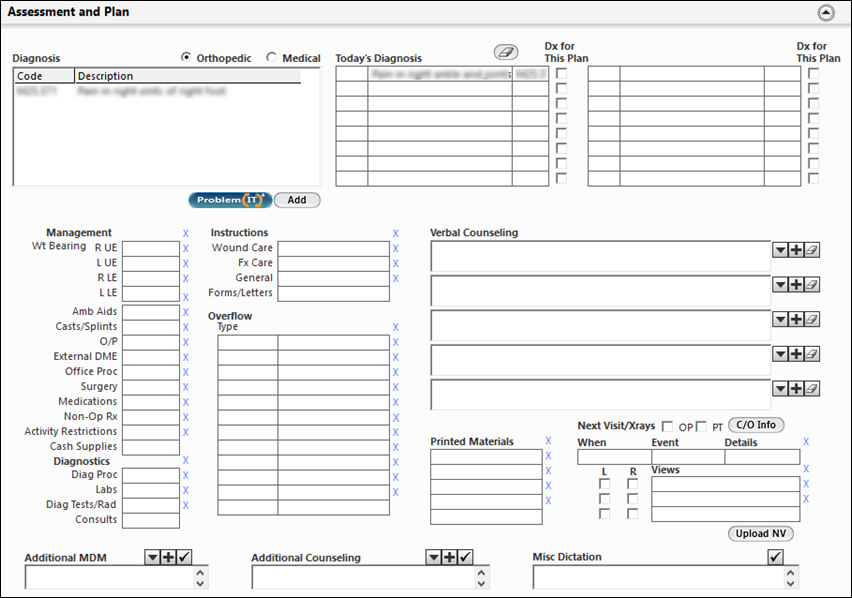Click the Upload NV button
Viewport: 852px width, 598px height.
click(761, 534)
